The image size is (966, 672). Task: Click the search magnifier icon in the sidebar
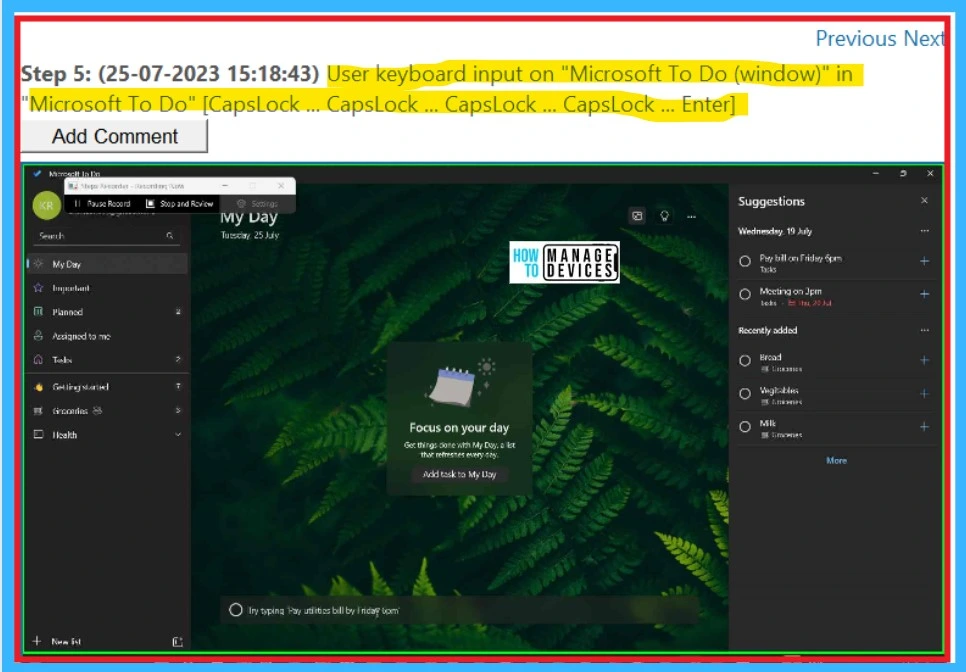[x=169, y=236]
